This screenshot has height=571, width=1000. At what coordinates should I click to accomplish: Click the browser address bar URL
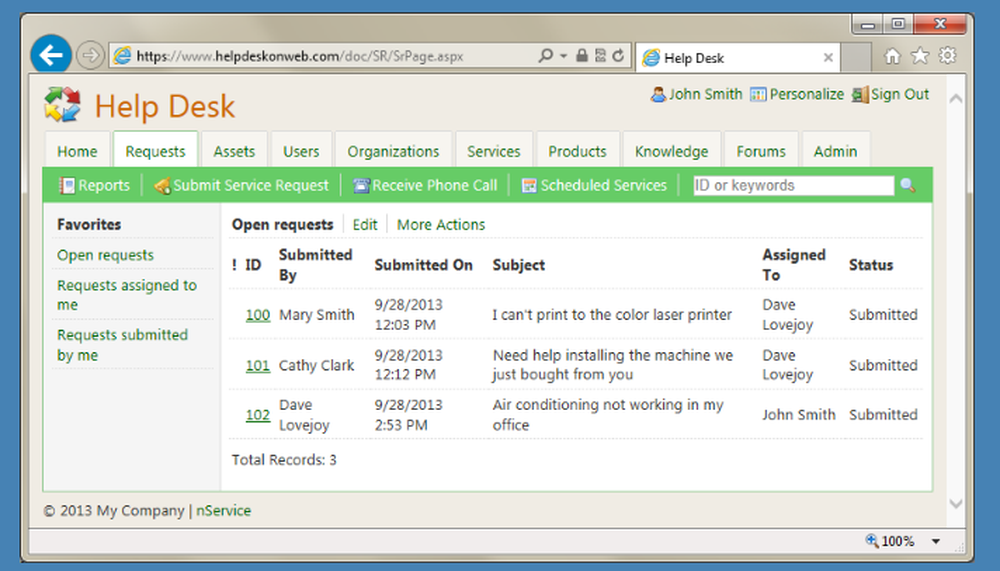300,56
